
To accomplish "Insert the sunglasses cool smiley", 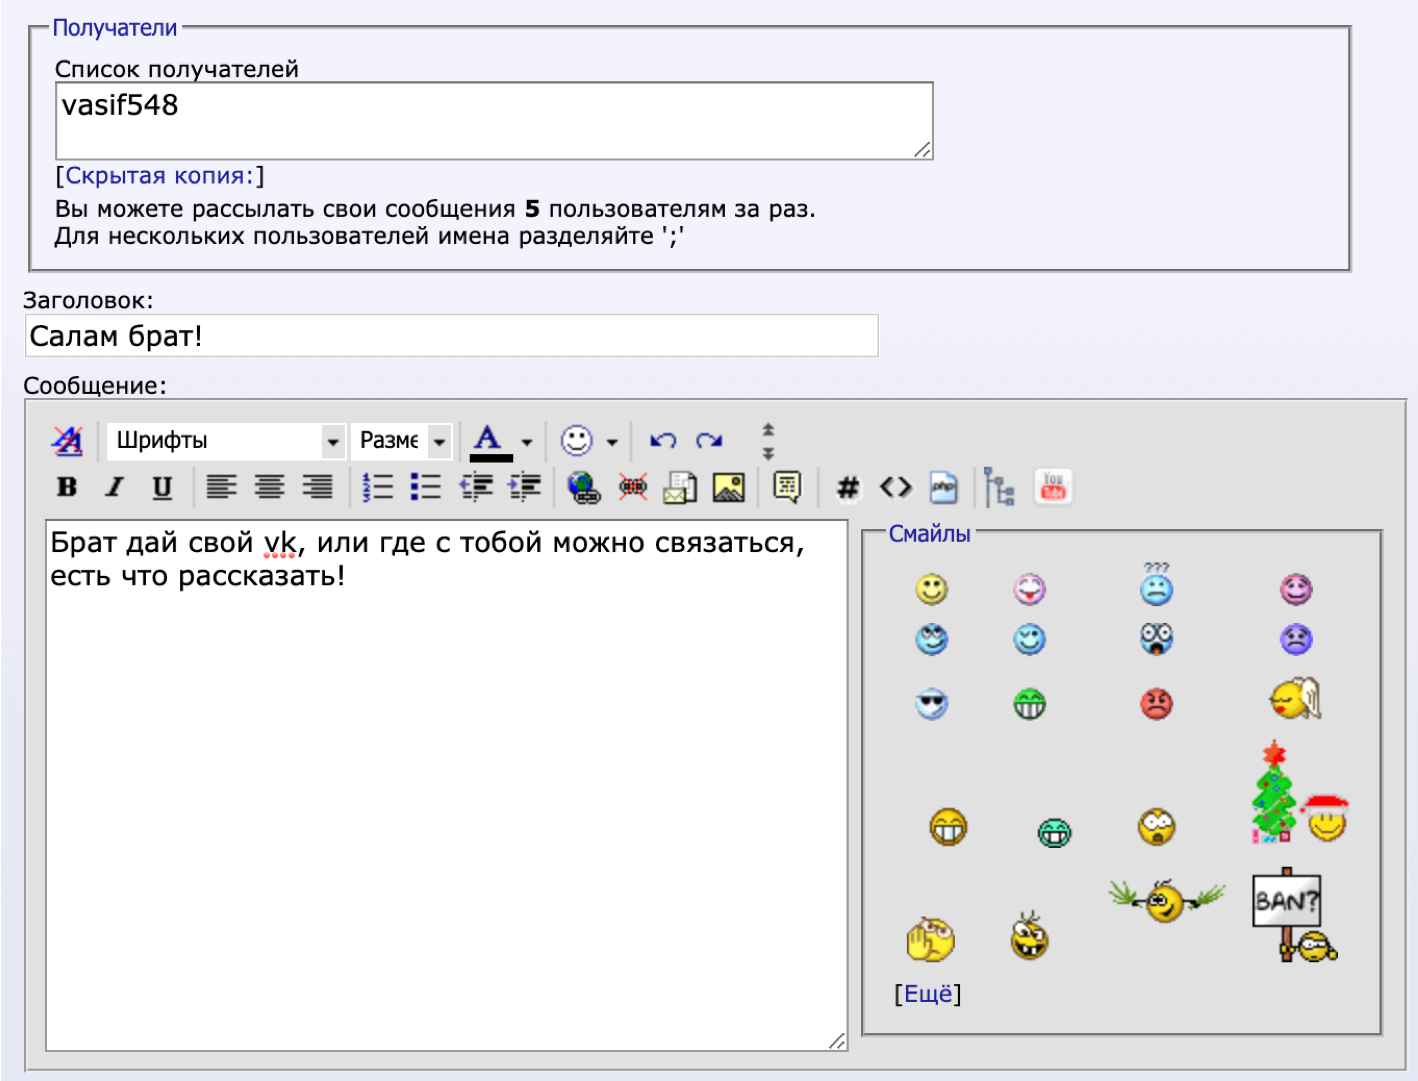I will point(932,704).
